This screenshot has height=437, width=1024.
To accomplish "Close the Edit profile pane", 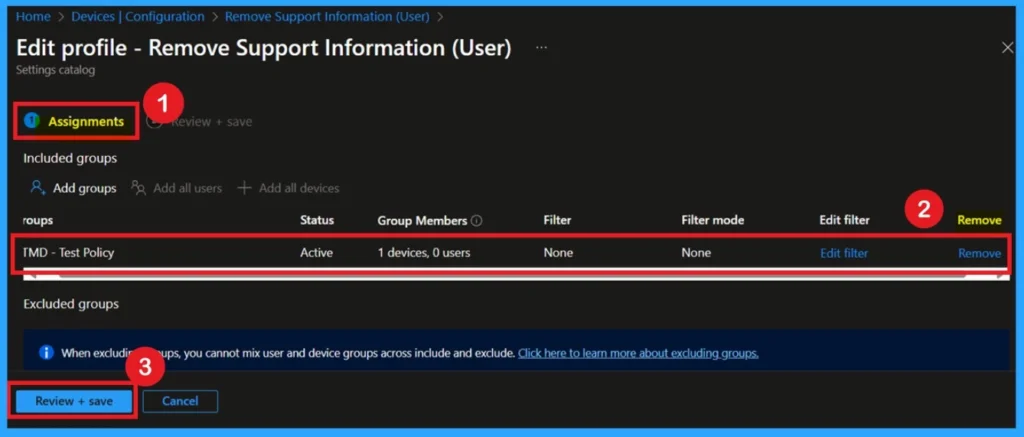I will (1007, 48).
